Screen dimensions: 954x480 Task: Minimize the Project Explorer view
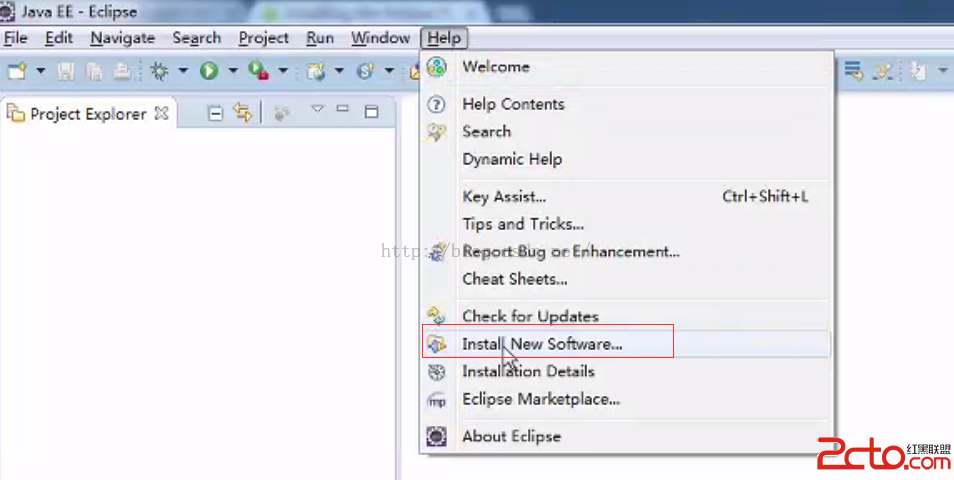click(343, 110)
